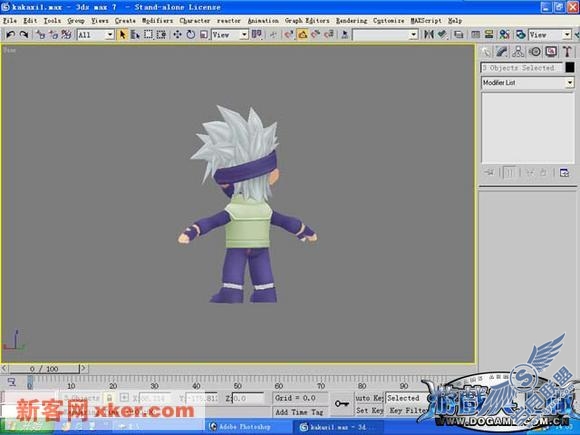Activate the Select Object arrow tool
The height and width of the screenshot is (435, 580).
(x=122, y=35)
